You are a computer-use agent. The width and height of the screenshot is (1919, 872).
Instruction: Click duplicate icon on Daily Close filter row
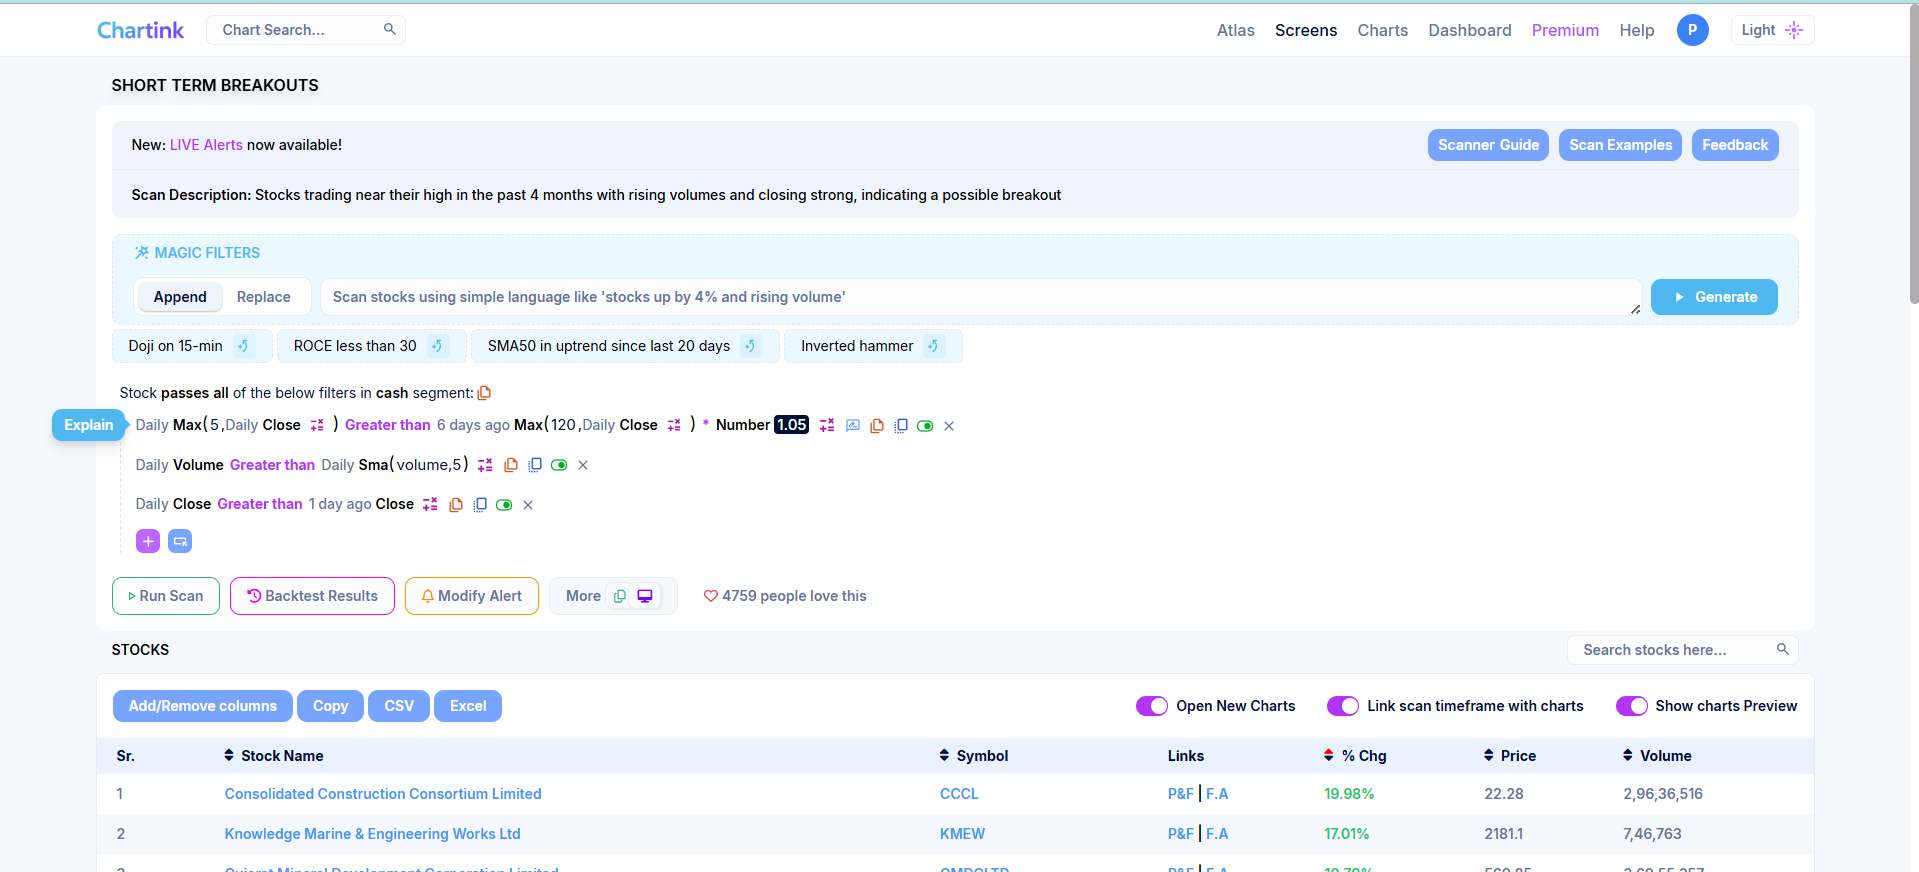coord(480,505)
